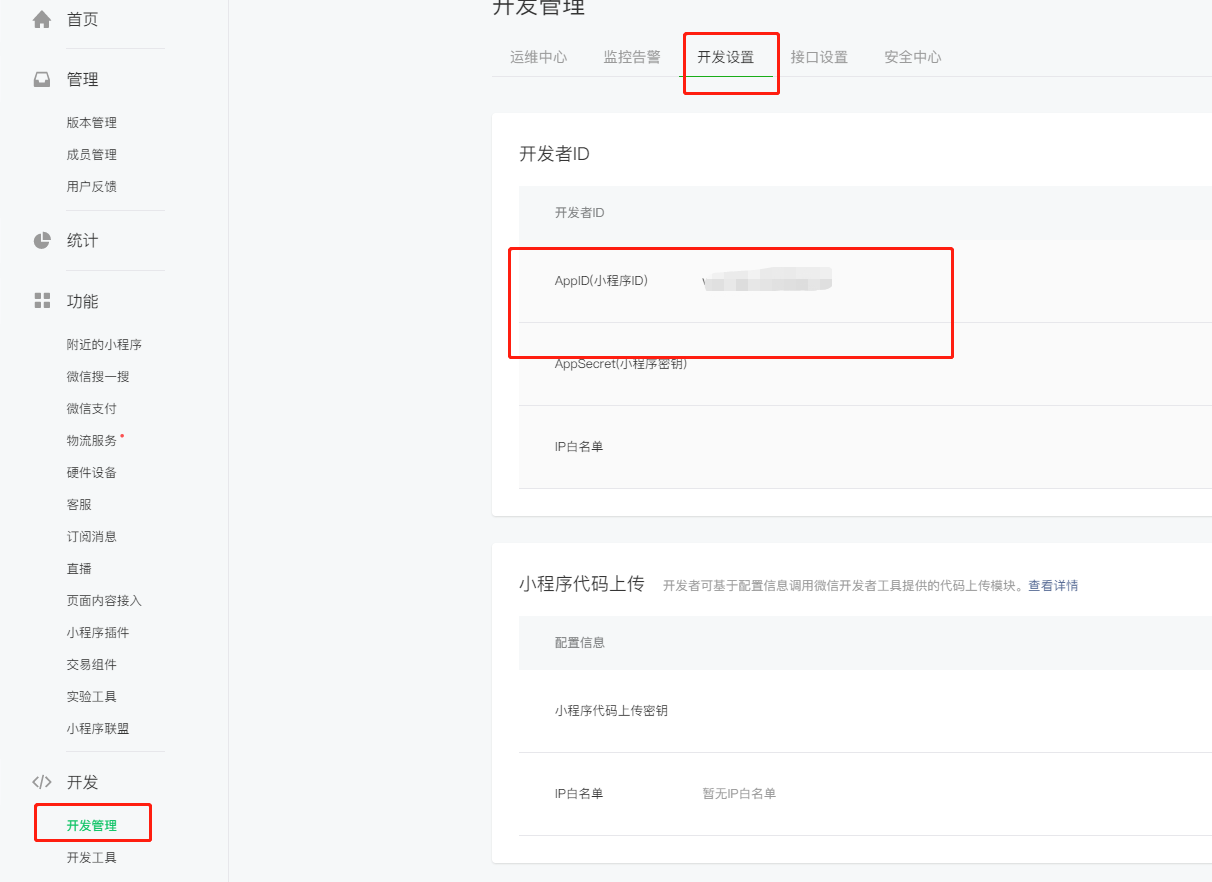The height and width of the screenshot is (882, 1212).
Task: Select the 开发设置 tab
Action: click(x=726, y=57)
